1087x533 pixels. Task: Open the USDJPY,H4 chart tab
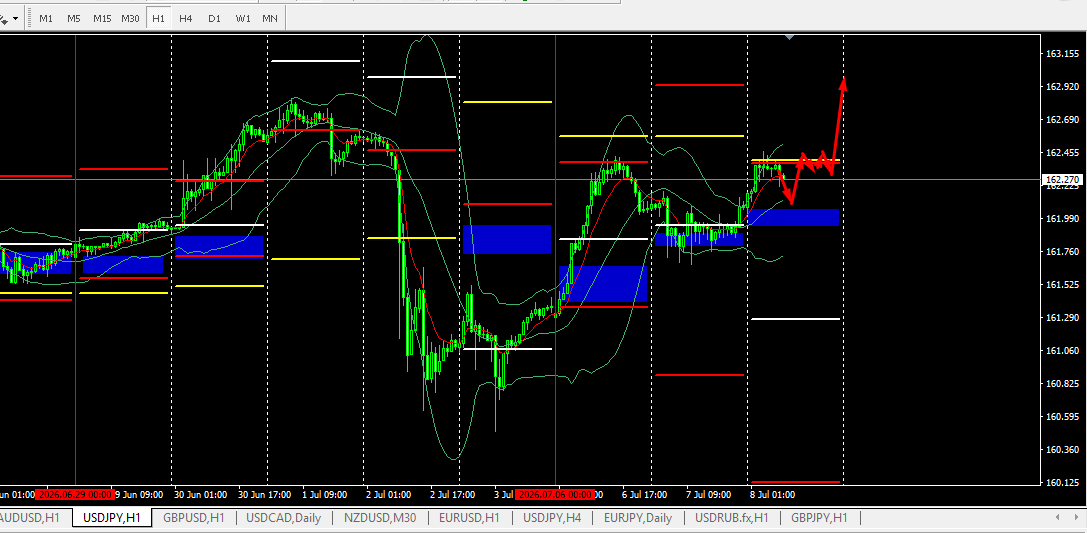[x=553, y=517]
